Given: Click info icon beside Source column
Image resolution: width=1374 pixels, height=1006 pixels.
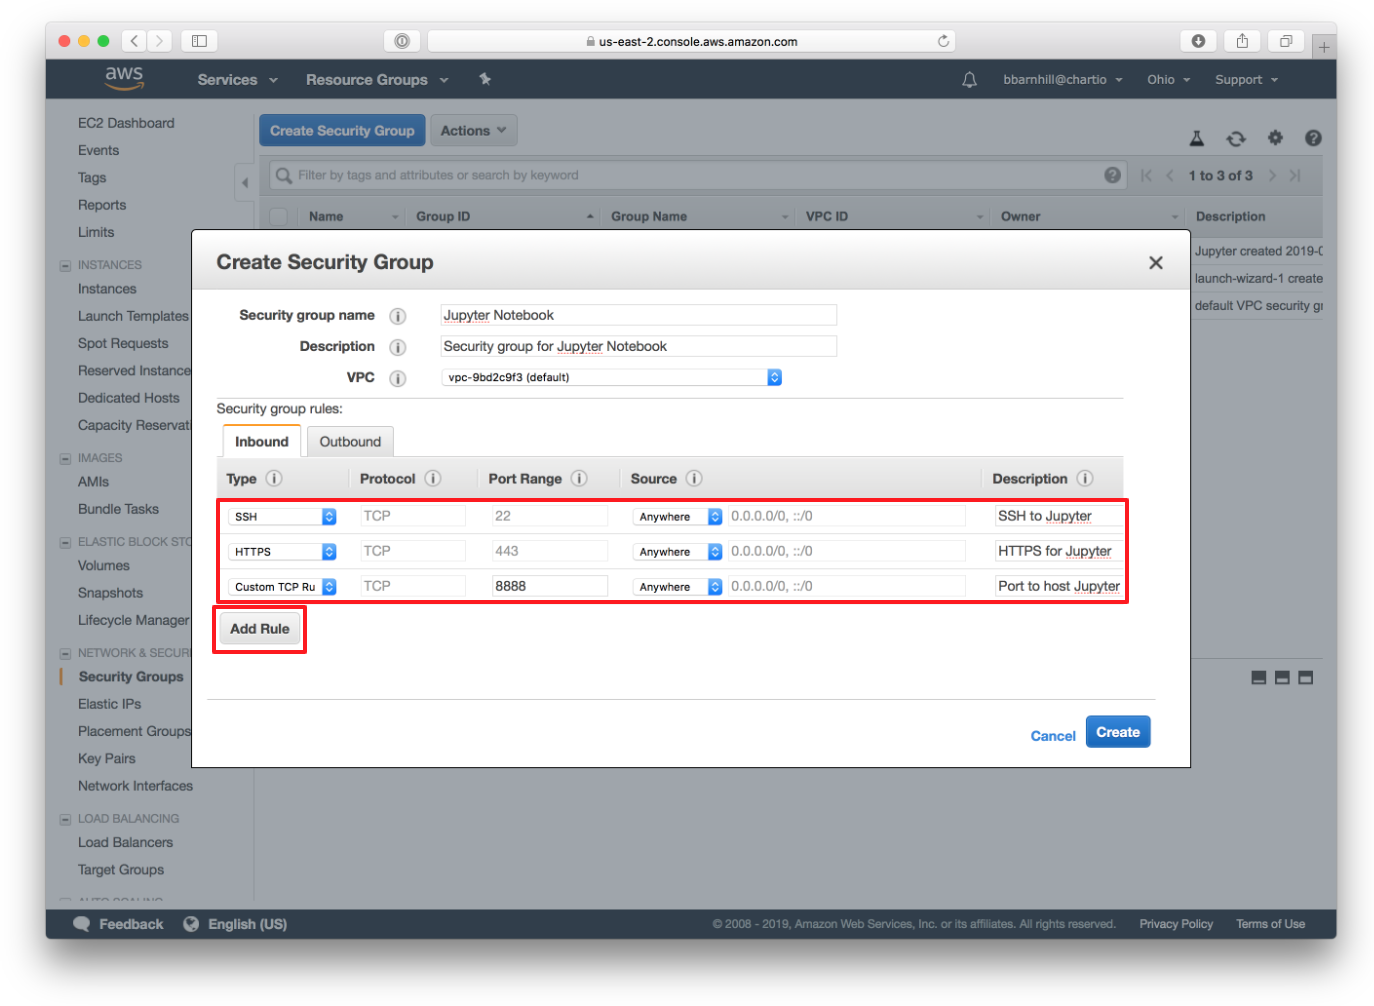Looking at the screenshot, I should (x=694, y=479).
